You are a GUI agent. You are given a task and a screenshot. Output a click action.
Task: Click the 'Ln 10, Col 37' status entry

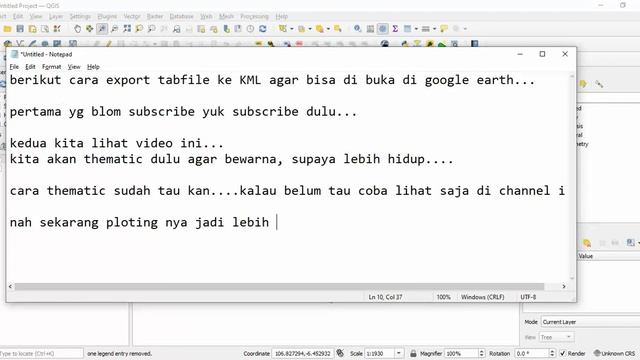(x=385, y=297)
